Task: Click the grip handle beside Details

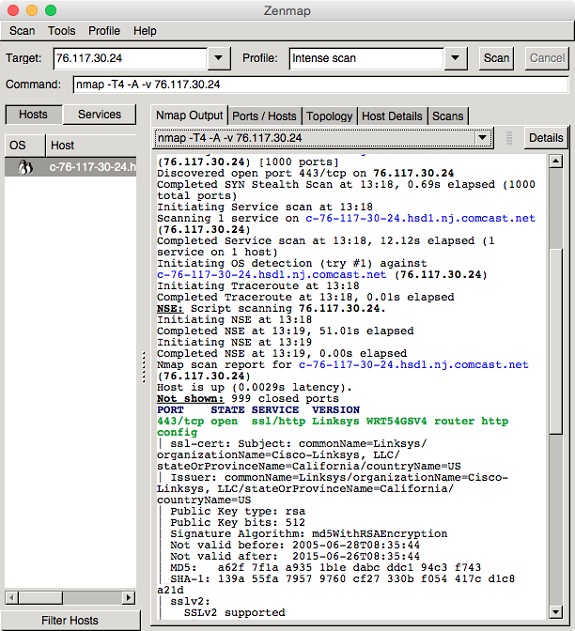Action: pyautogui.click(x=509, y=138)
